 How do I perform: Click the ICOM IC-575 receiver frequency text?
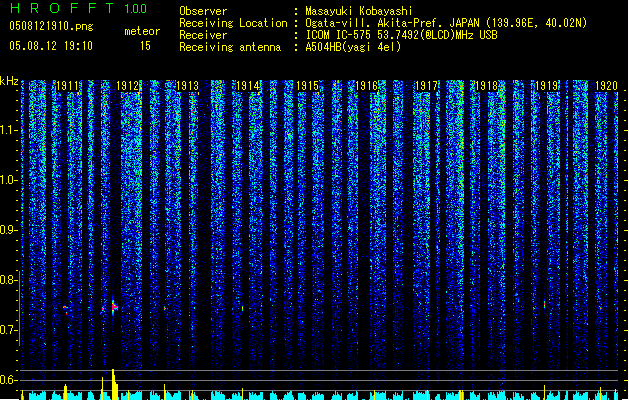point(402,35)
